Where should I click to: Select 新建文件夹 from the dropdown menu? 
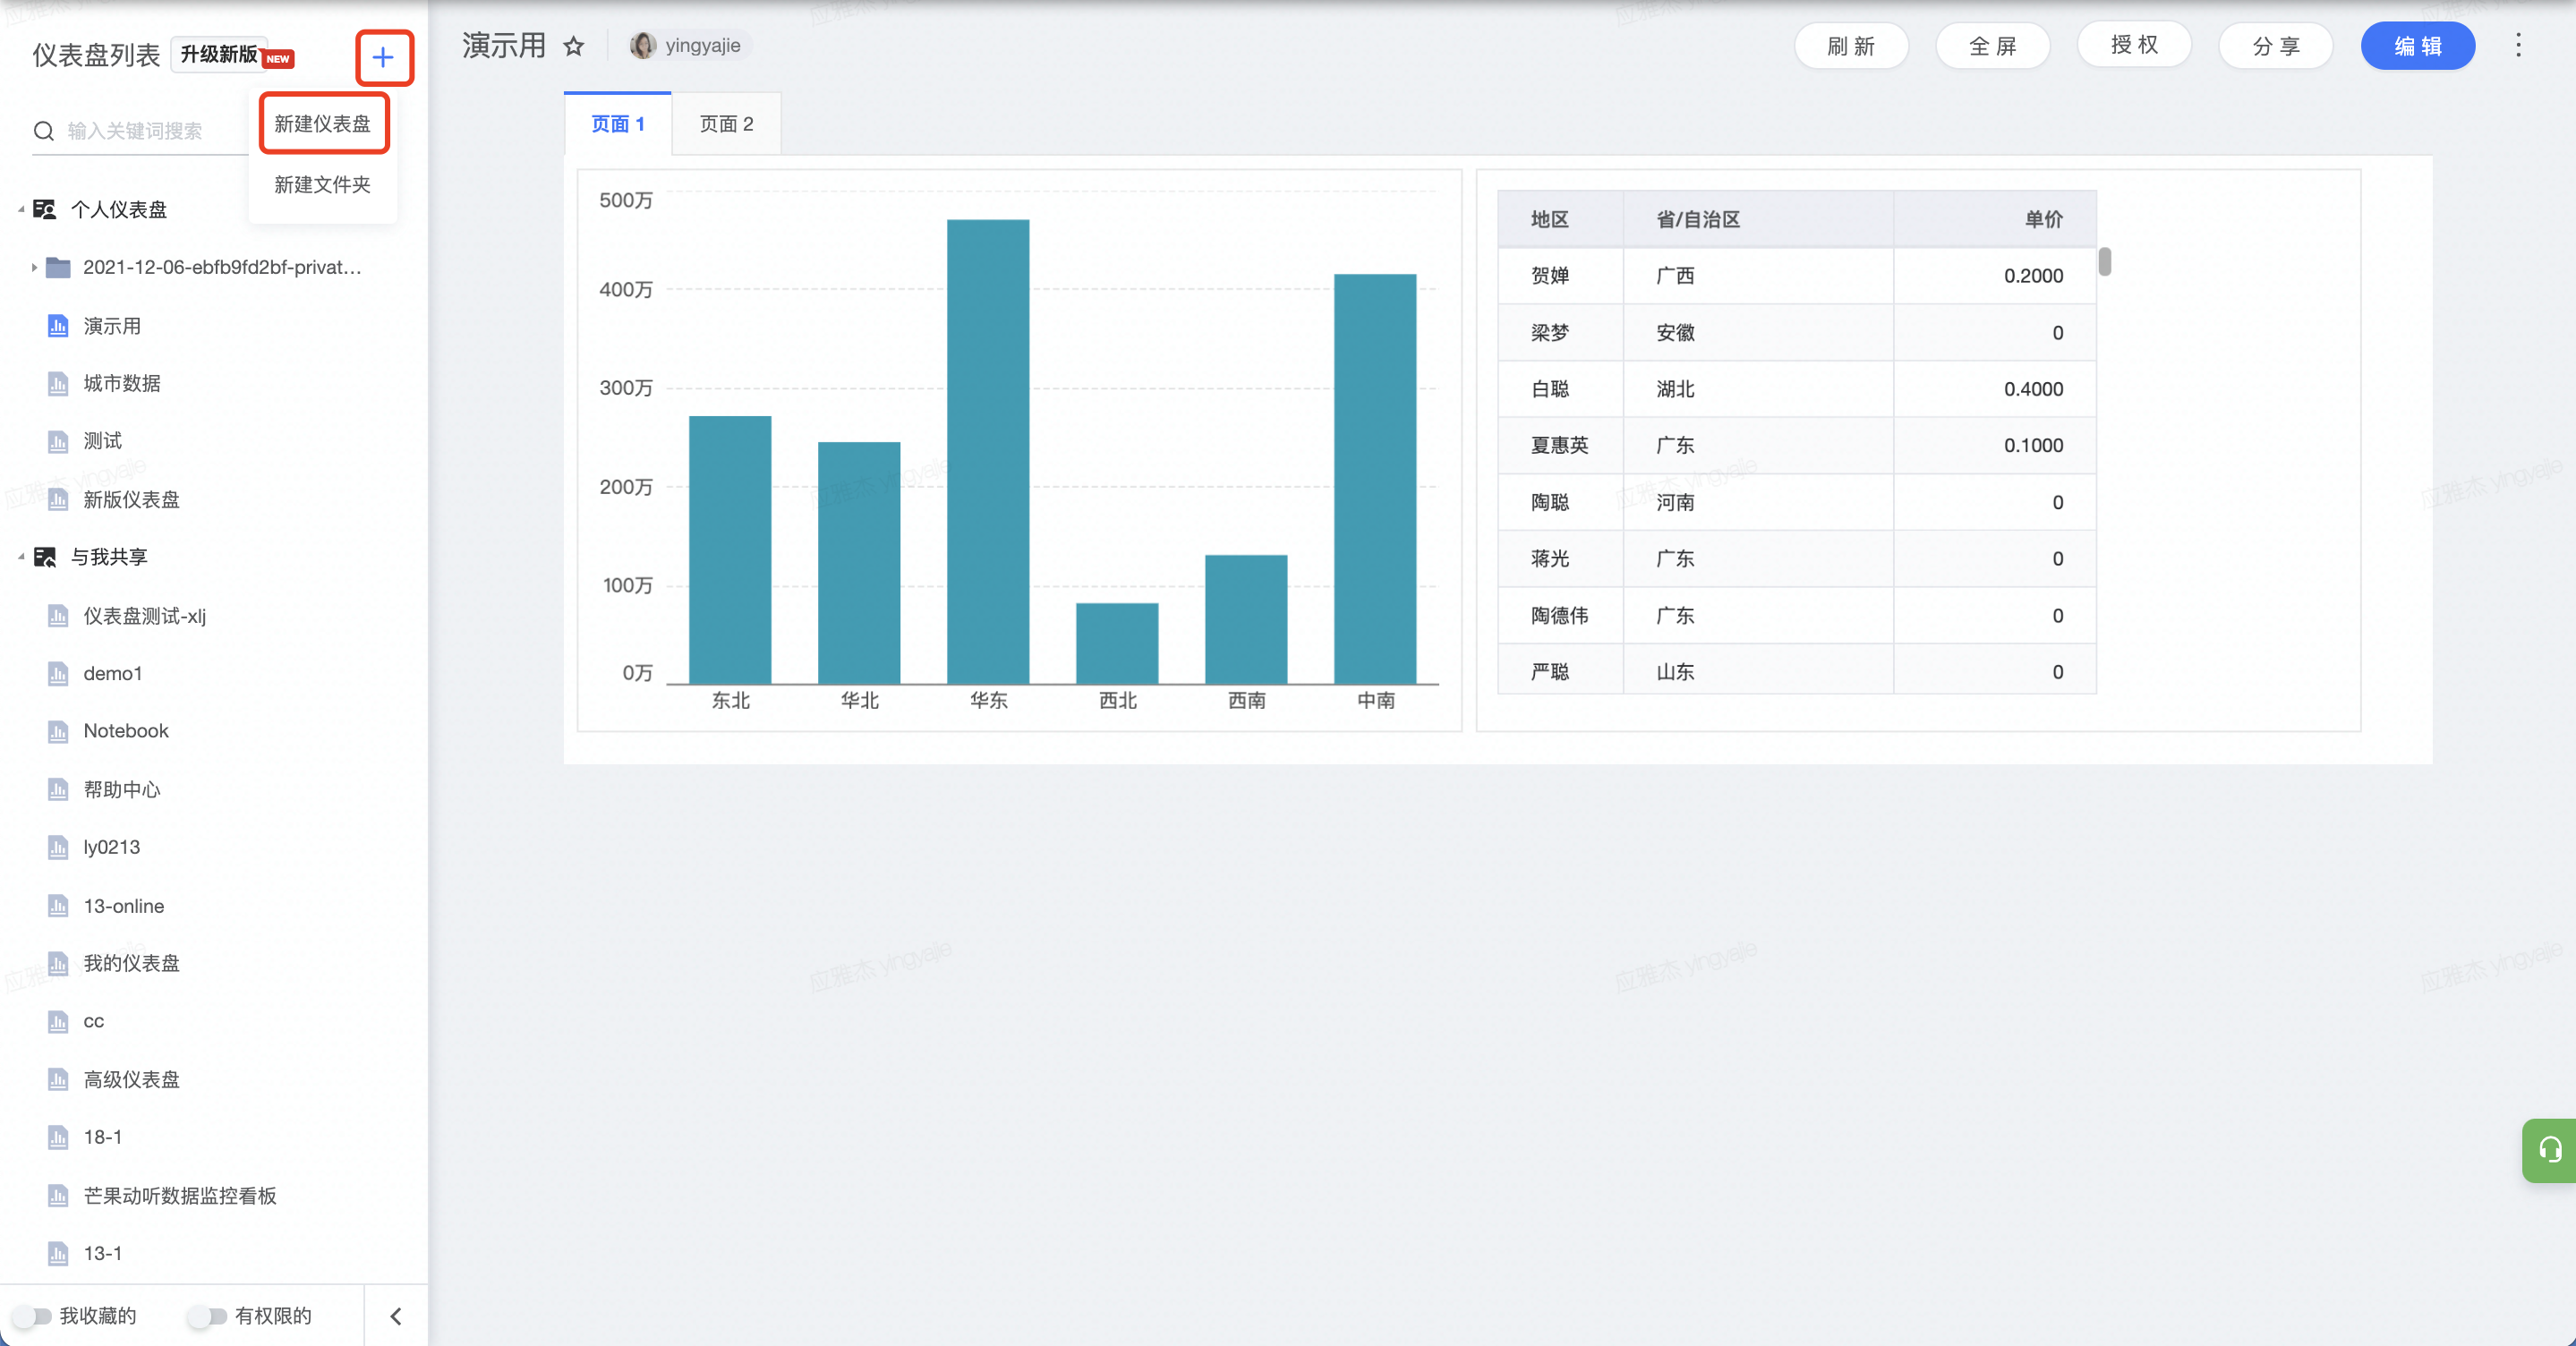coord(323,185)
